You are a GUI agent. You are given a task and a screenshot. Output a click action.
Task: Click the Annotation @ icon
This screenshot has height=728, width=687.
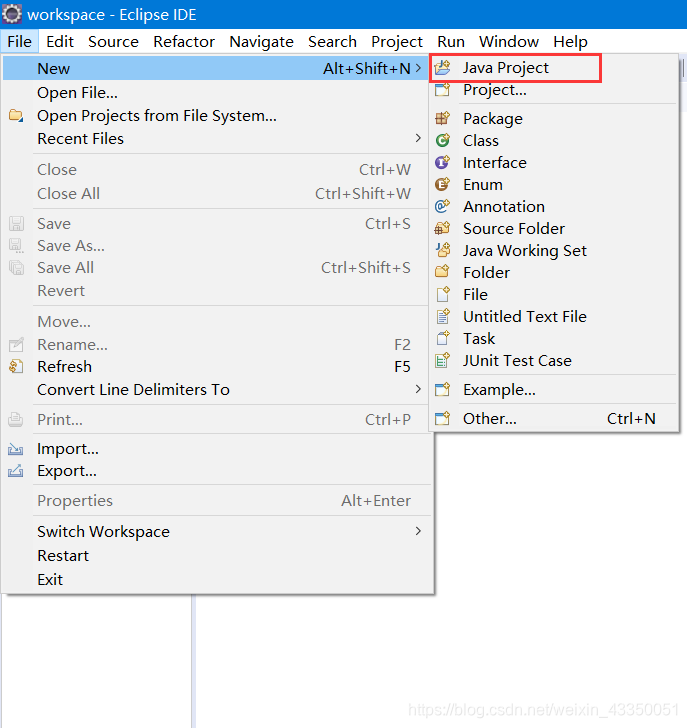(442, 206)
